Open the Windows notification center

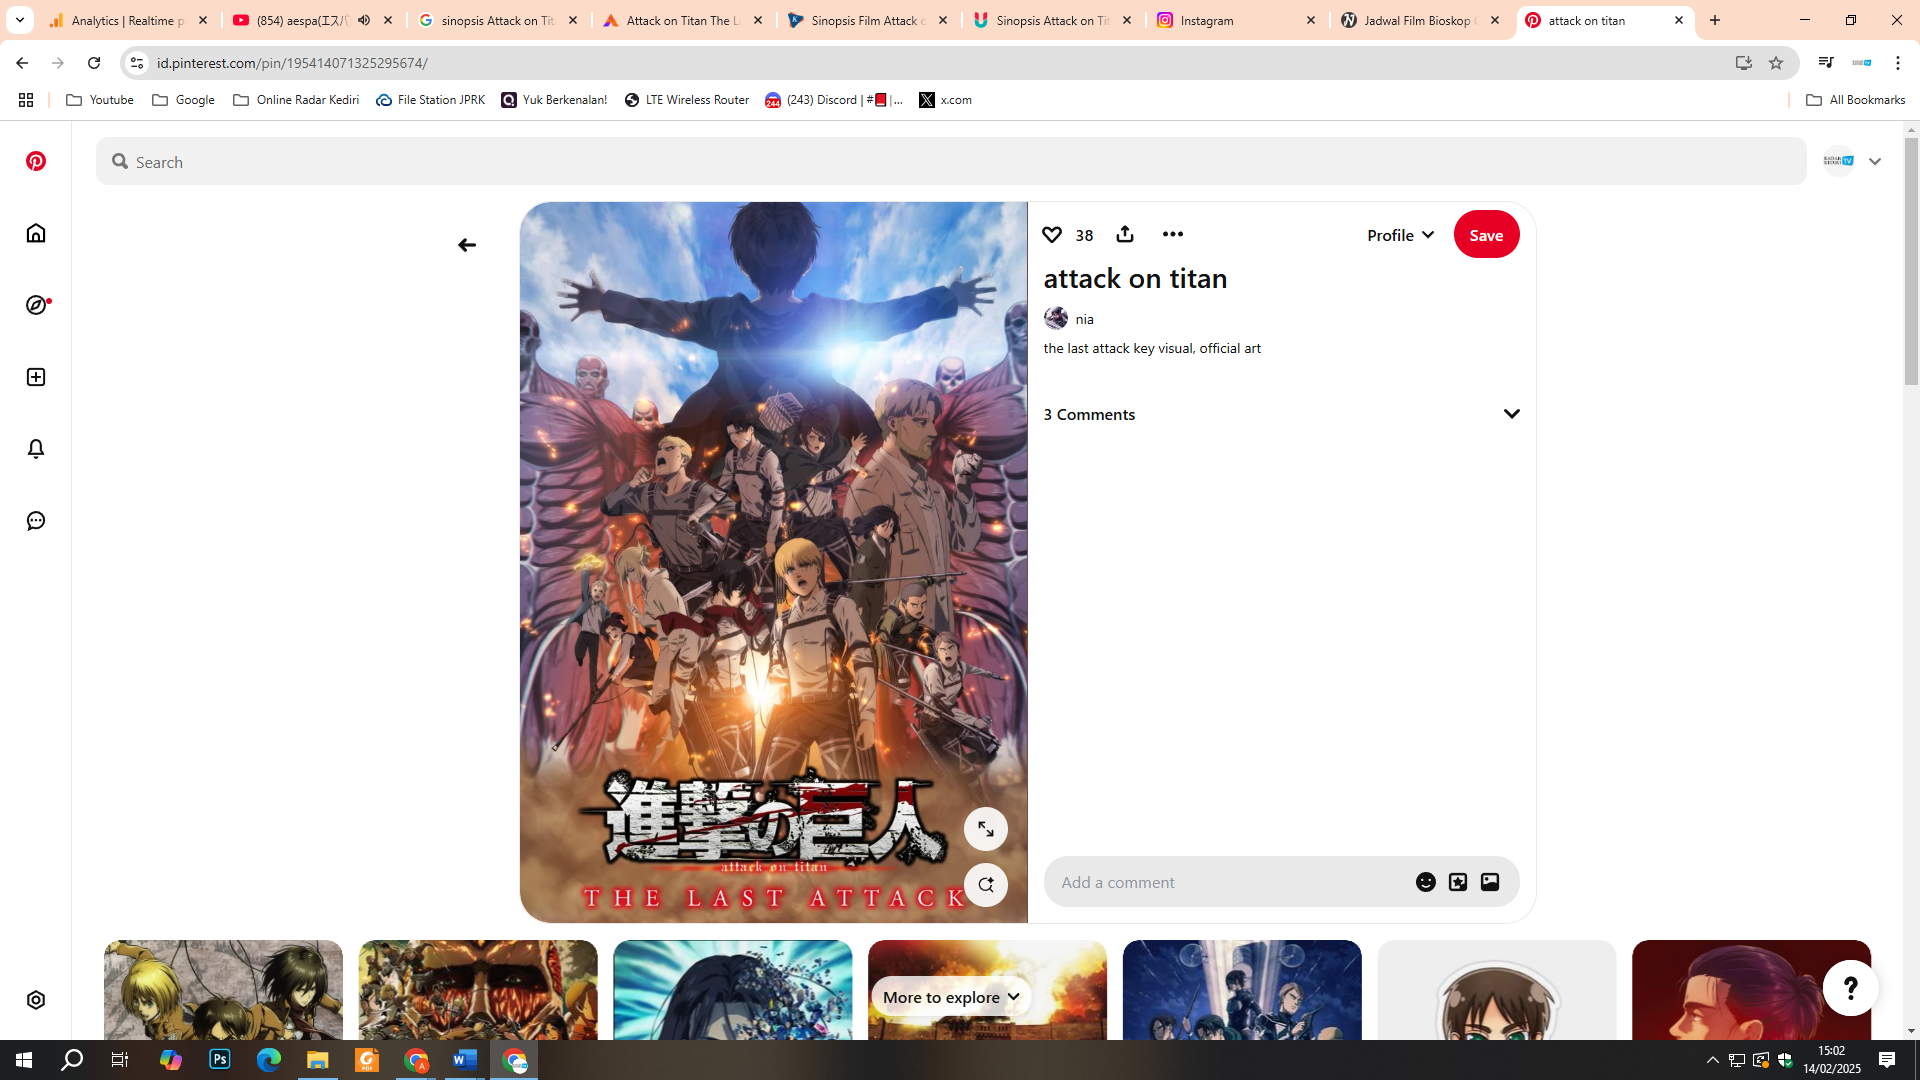coord(1887,1060)
